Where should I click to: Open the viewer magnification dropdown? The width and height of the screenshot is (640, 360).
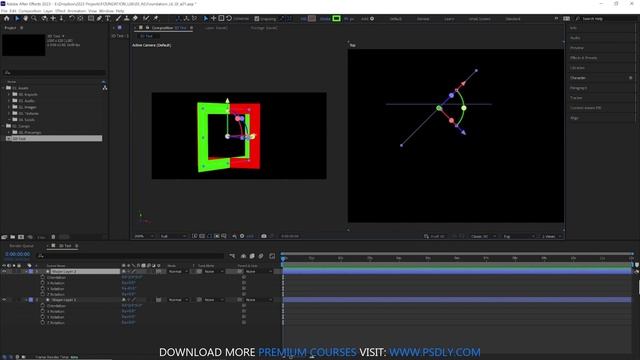pos(144,236)
